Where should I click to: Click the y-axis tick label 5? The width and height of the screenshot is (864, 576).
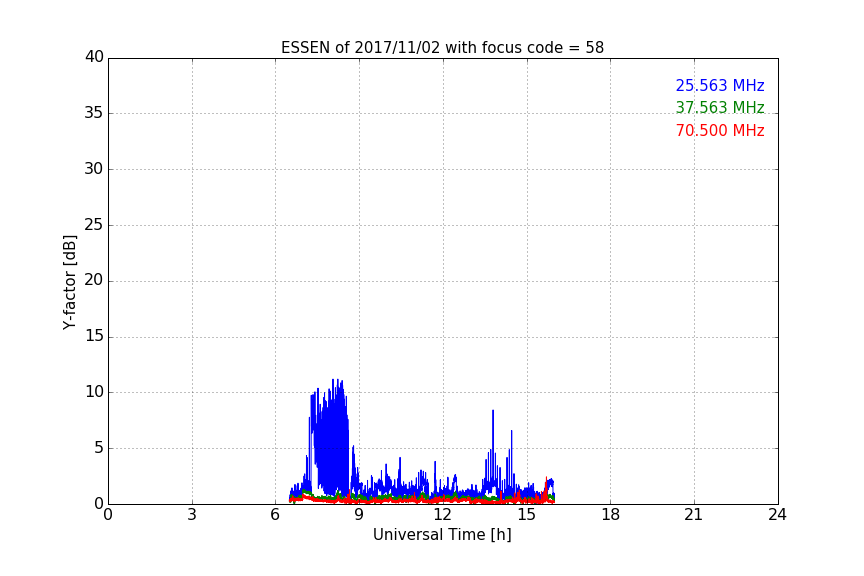pos(99,448)
